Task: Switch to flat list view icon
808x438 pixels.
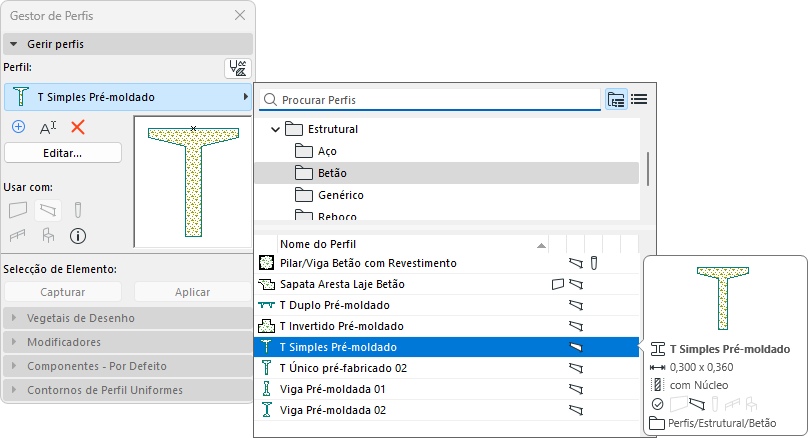Action: click(x=640, y=99)
